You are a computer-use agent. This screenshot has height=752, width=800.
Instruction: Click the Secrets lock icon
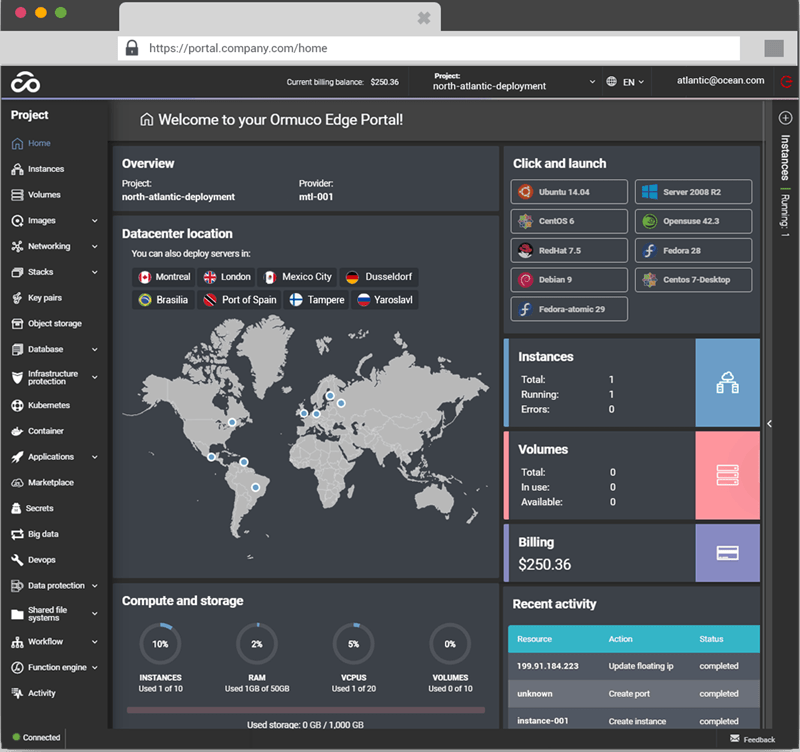point(16,508)
